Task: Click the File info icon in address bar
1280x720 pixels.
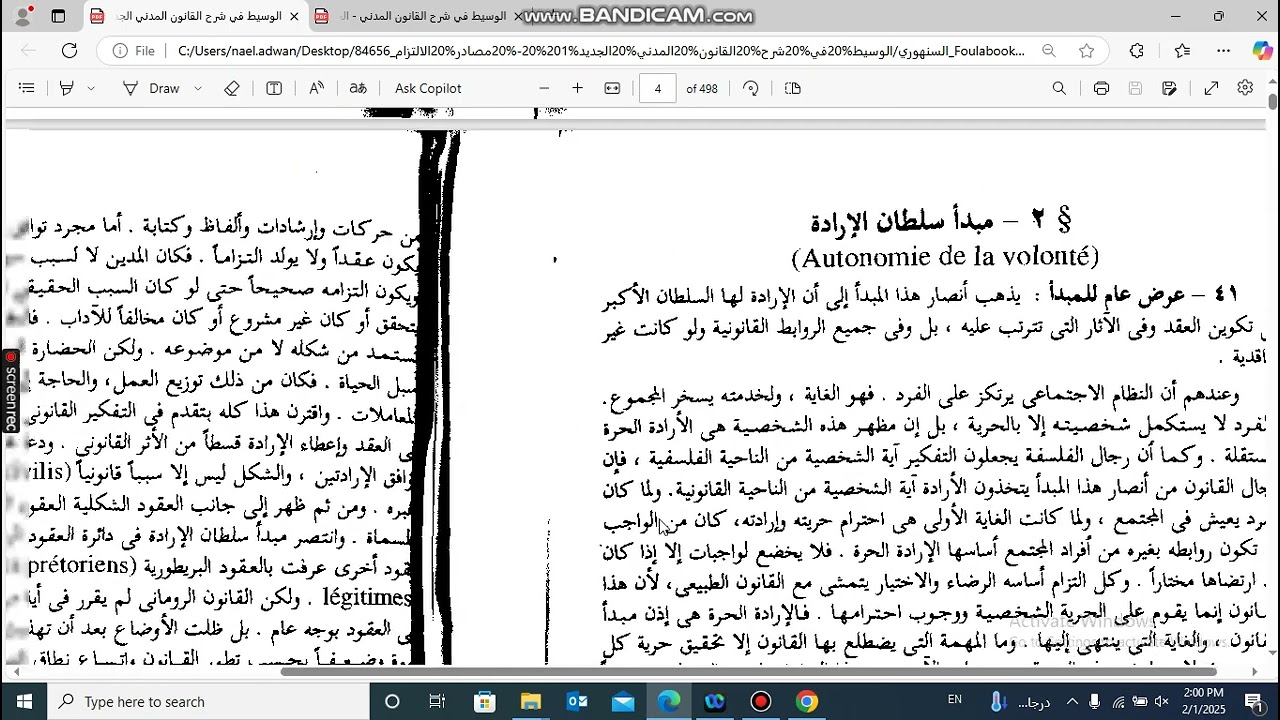Action: (134, 50)
